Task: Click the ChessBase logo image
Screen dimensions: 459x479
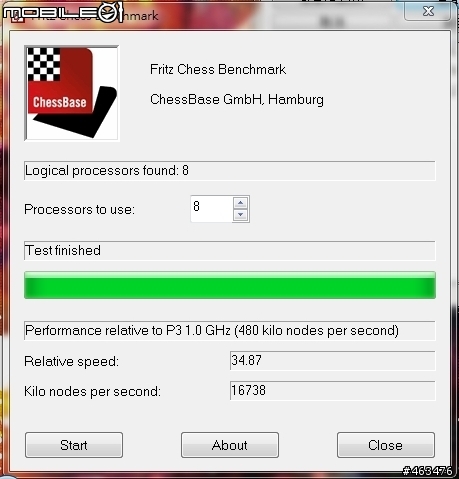Action: coord(72,93)
